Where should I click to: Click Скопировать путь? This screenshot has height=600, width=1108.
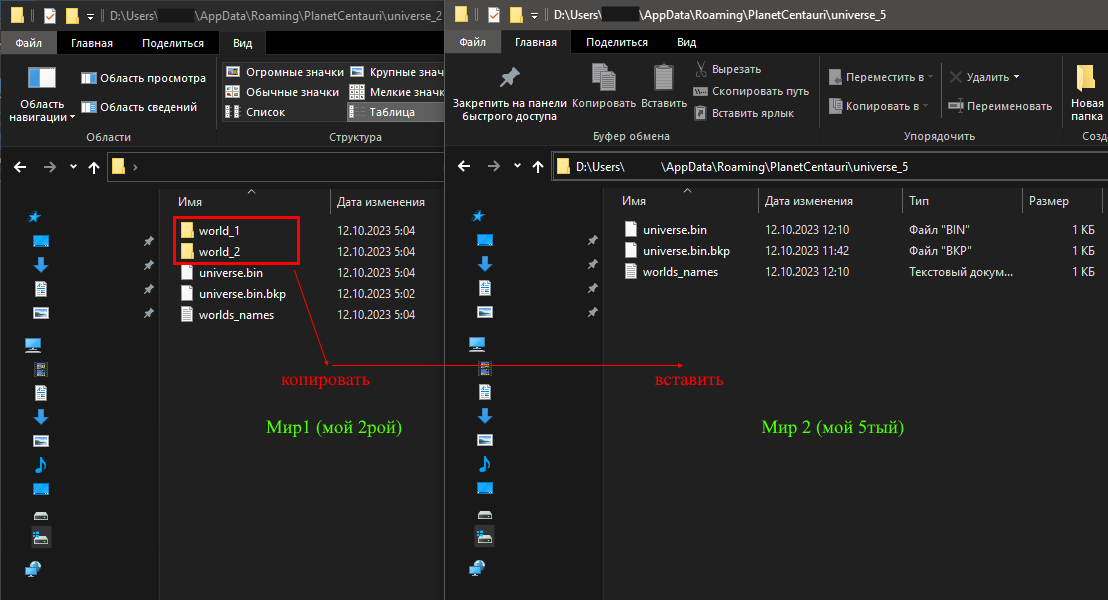click(751, 91)
